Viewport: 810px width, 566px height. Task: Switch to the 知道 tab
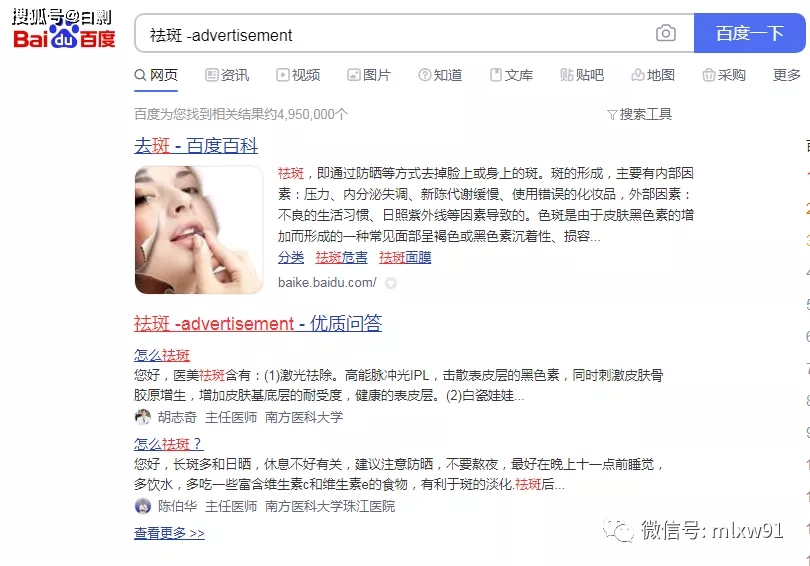tap(440, 75)
